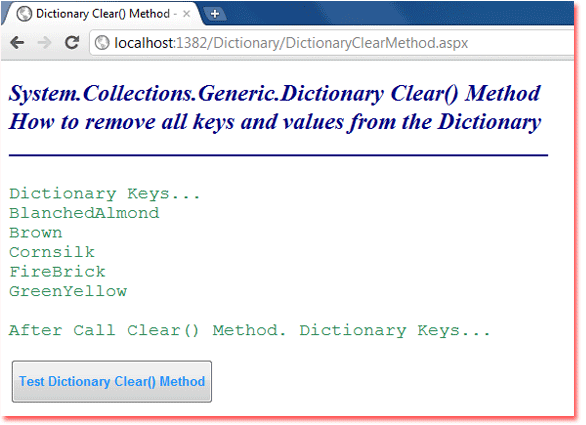Click the browser forward arrow

[44, 43]
